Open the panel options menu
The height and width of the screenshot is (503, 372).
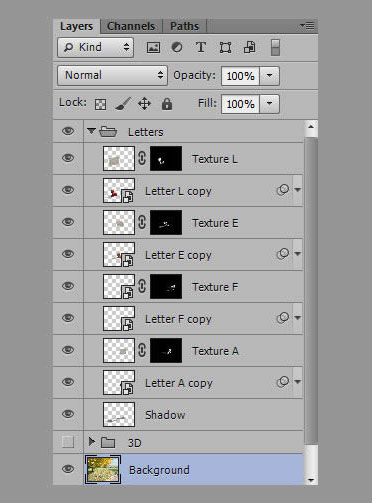click(x=307, y=26)
